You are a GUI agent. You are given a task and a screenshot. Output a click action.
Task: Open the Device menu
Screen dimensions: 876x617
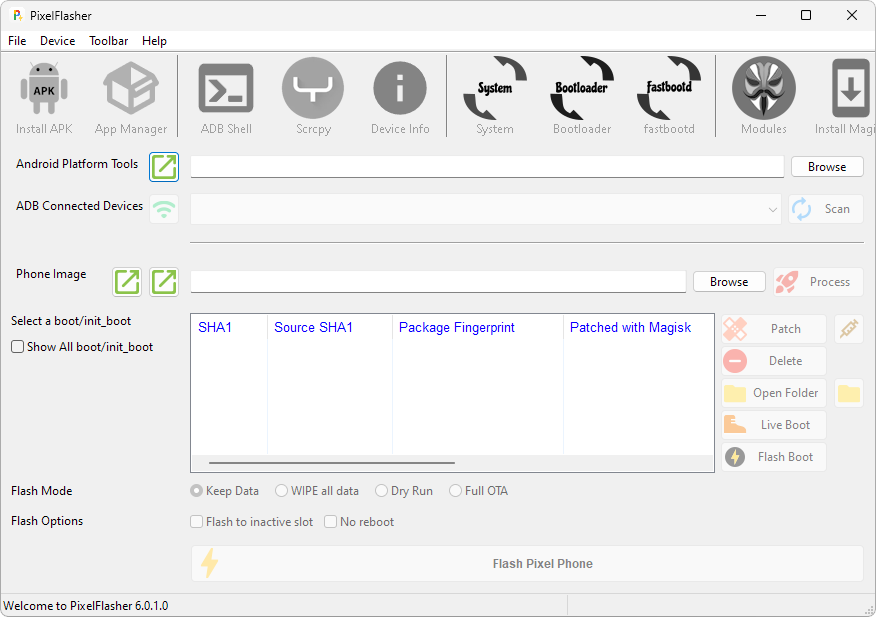pos(57,41)
